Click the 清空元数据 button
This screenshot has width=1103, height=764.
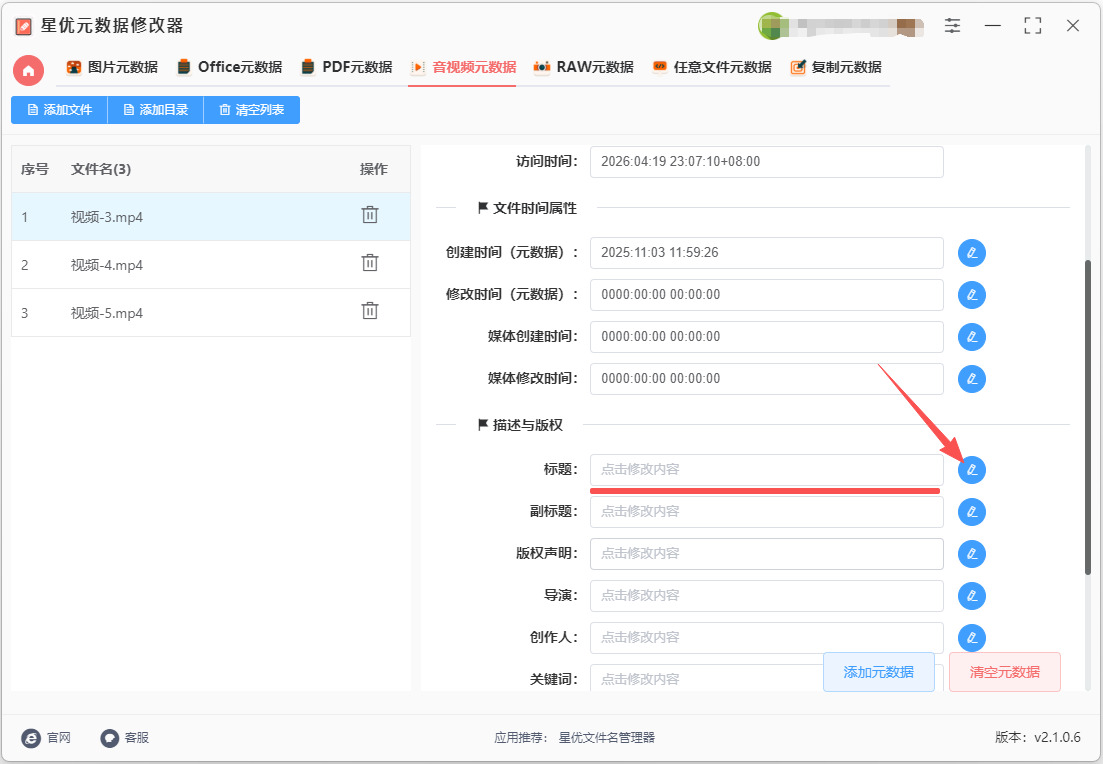(x=1005, y=672)
